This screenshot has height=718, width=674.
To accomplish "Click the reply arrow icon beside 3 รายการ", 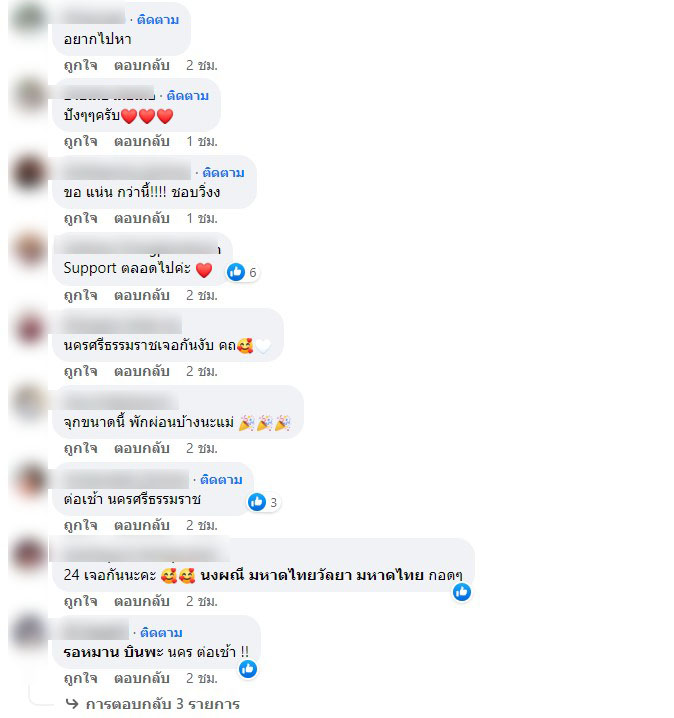I will (x=72, y=703).
